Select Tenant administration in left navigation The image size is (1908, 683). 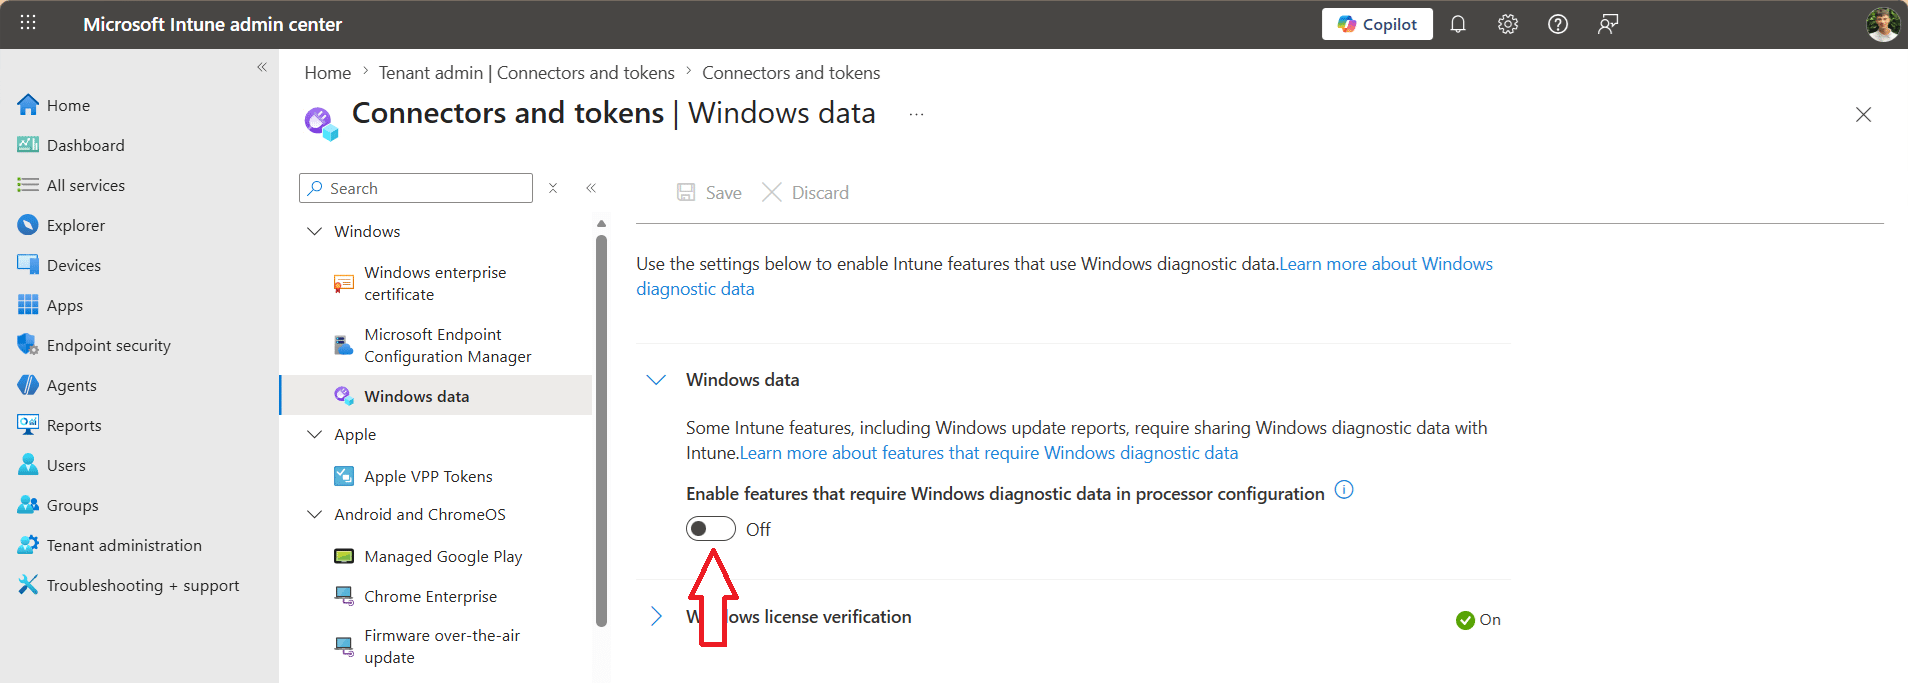(x=124, y=545)
